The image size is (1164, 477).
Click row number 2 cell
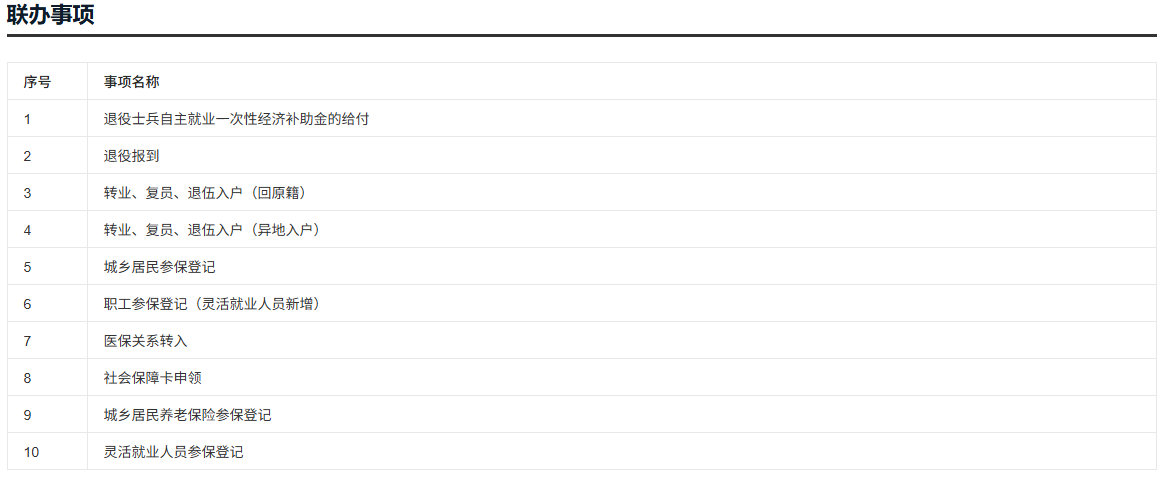point(28,156)
